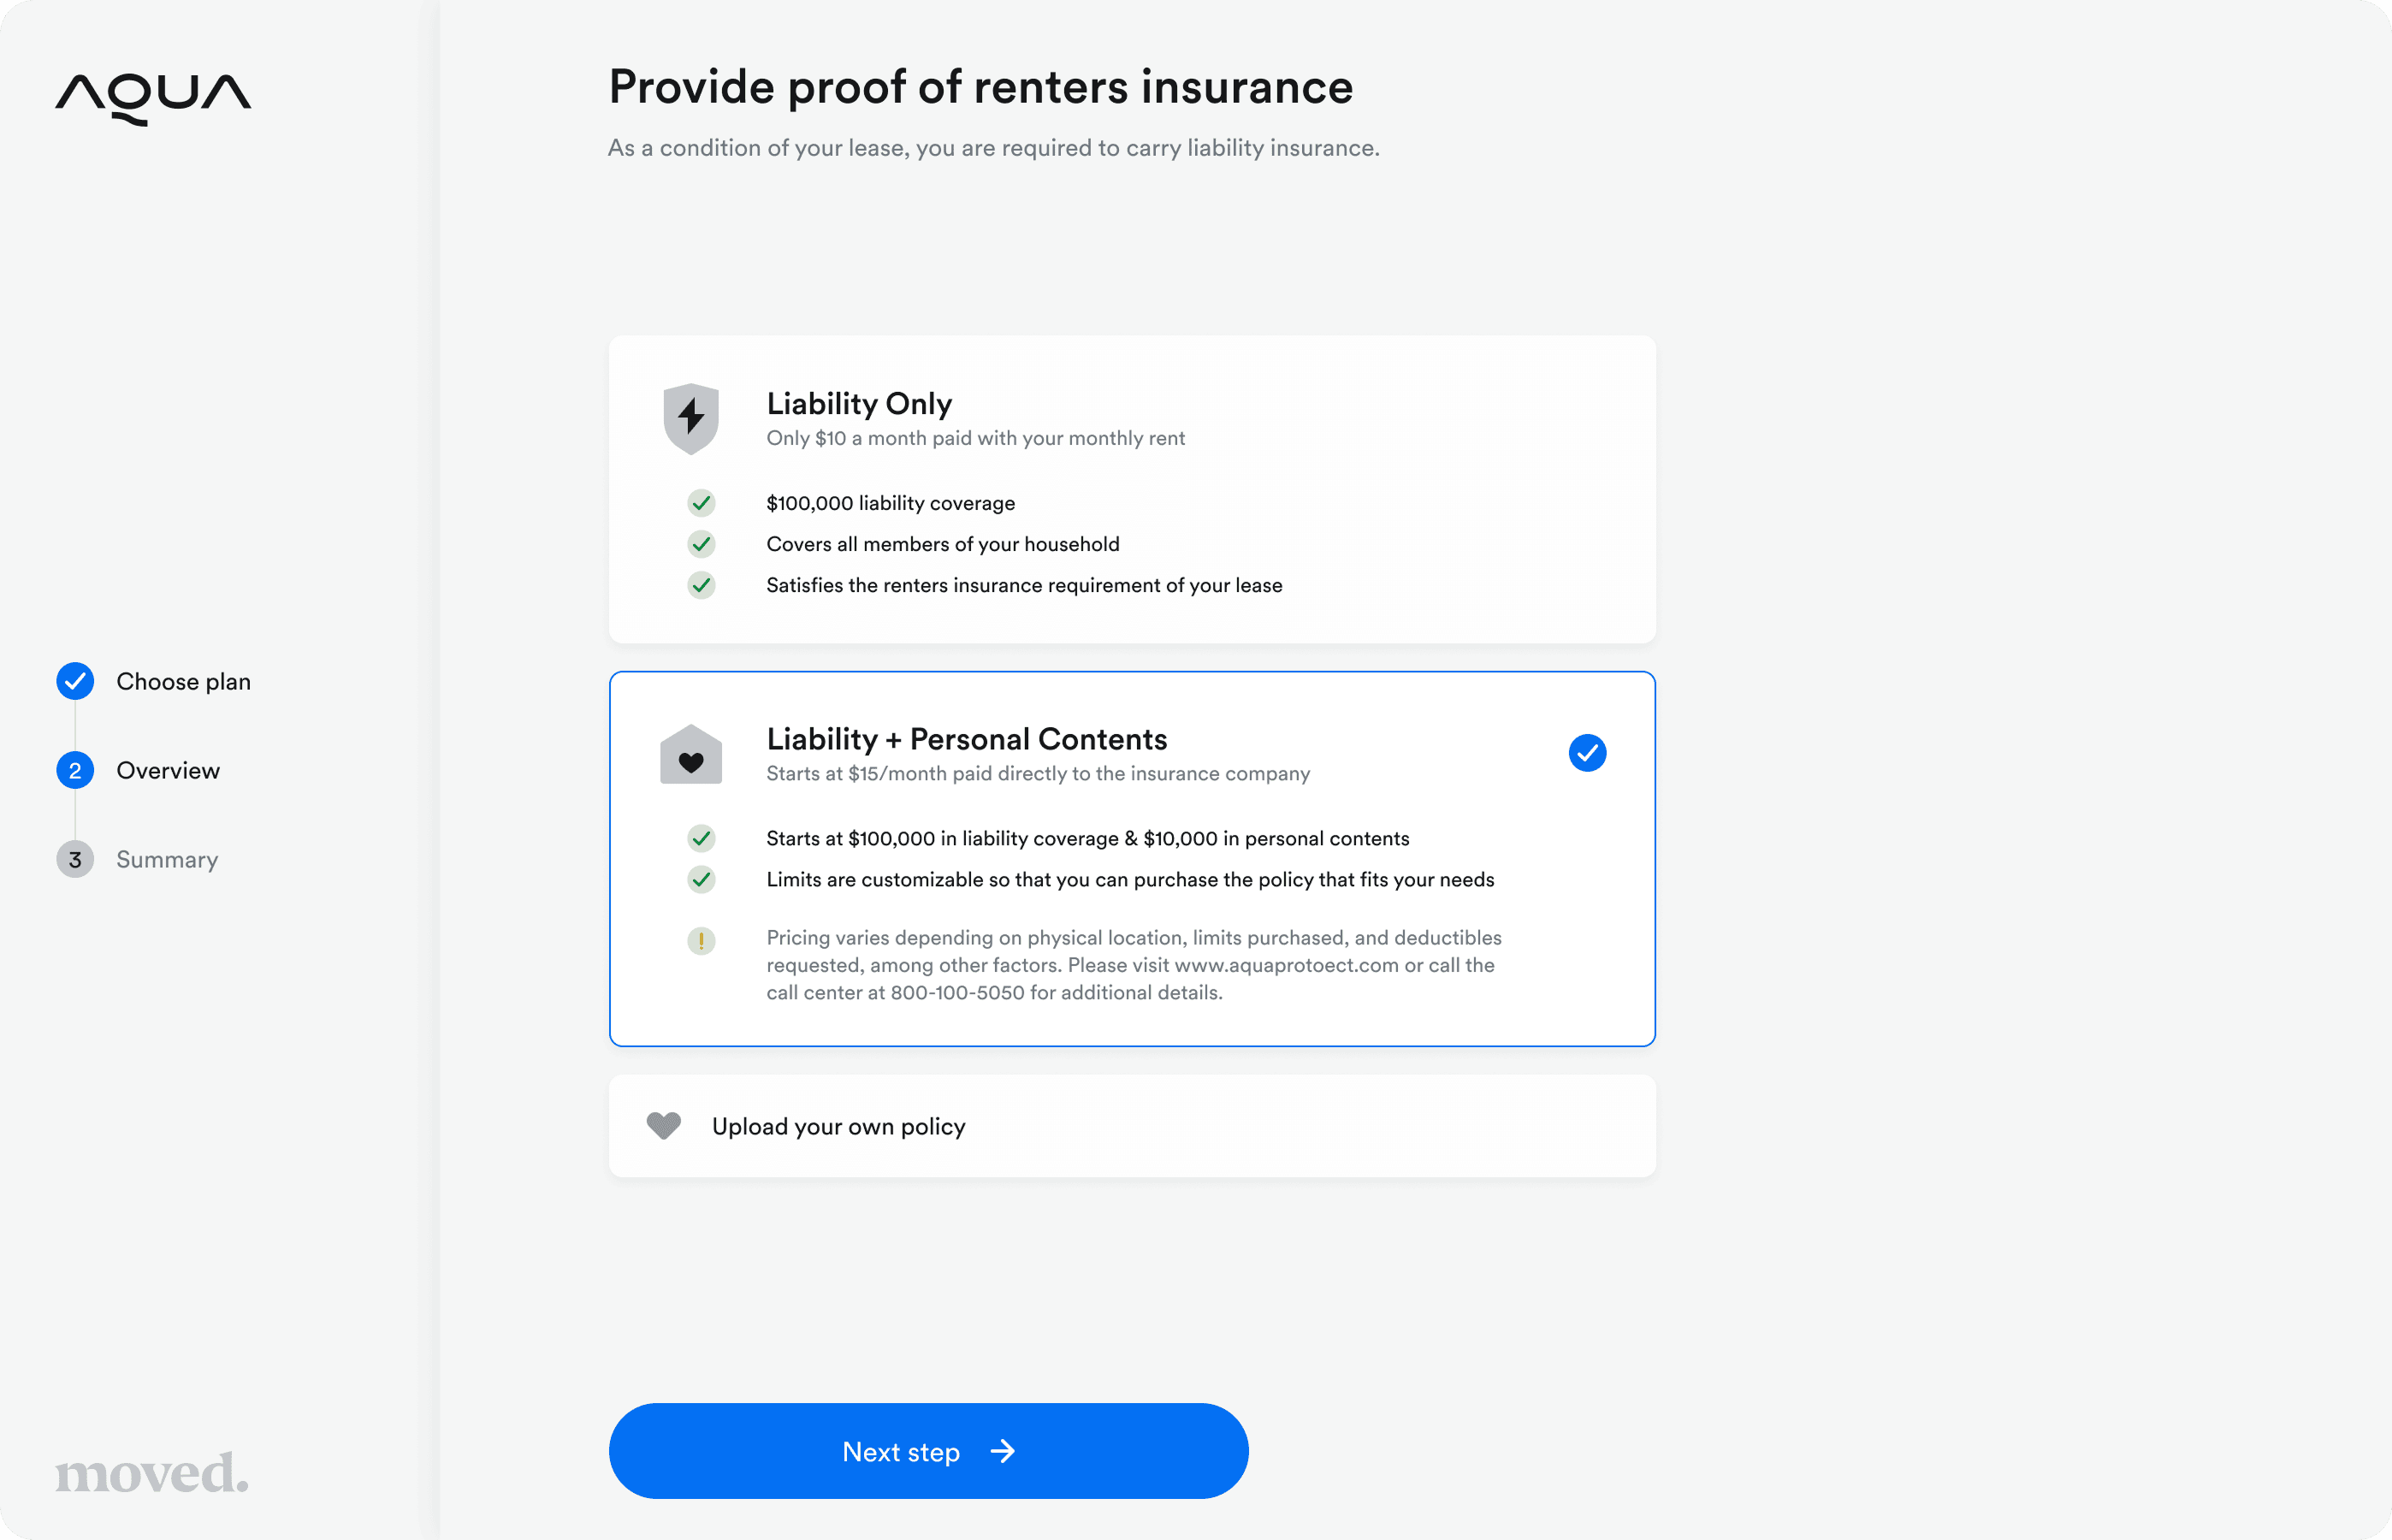Click the green check beside $100,000 liability coverage

click(x=701, y=503)
